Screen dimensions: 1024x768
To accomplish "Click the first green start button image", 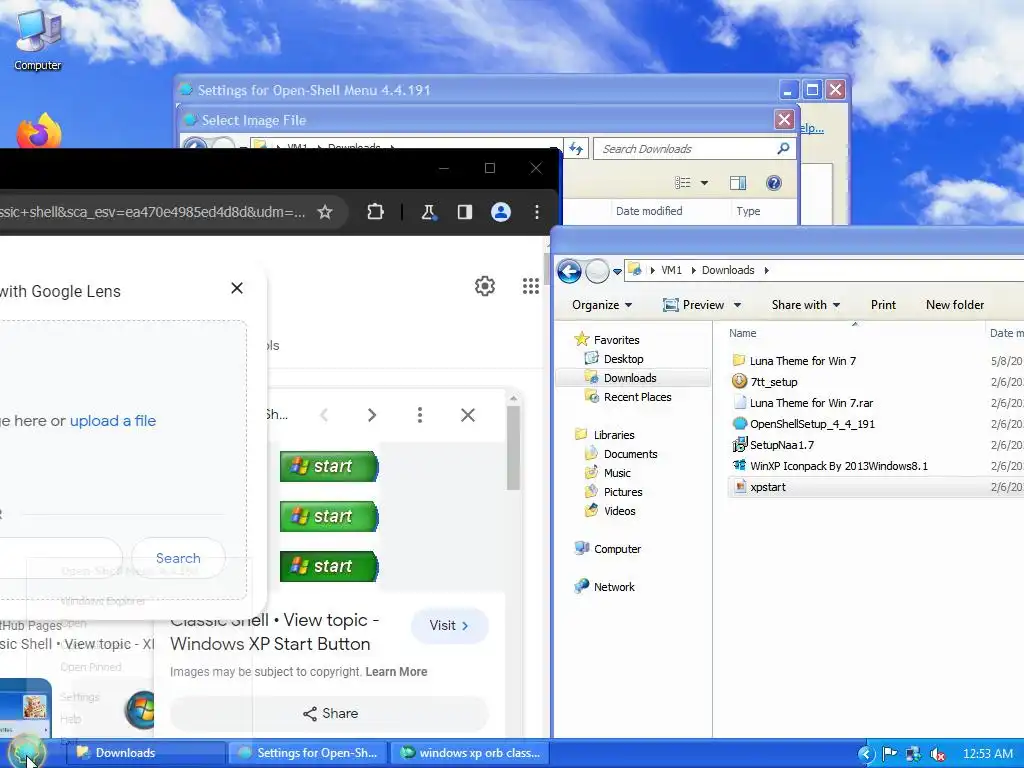I will tap(329, 466).
